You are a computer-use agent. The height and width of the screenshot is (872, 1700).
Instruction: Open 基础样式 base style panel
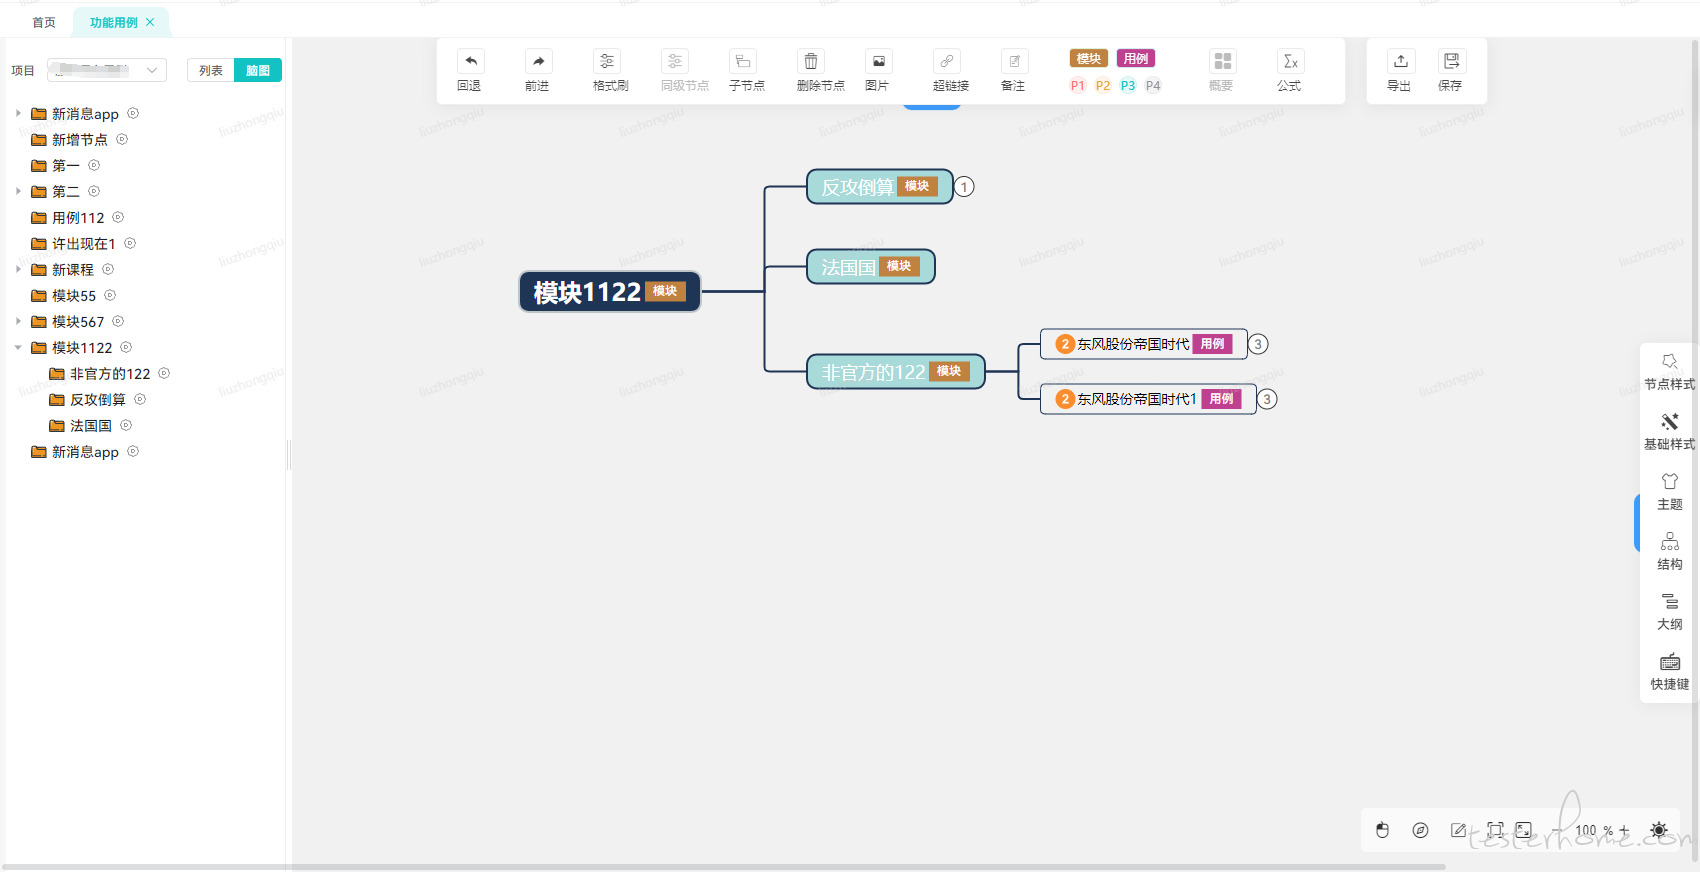[x=1670, y=431]
